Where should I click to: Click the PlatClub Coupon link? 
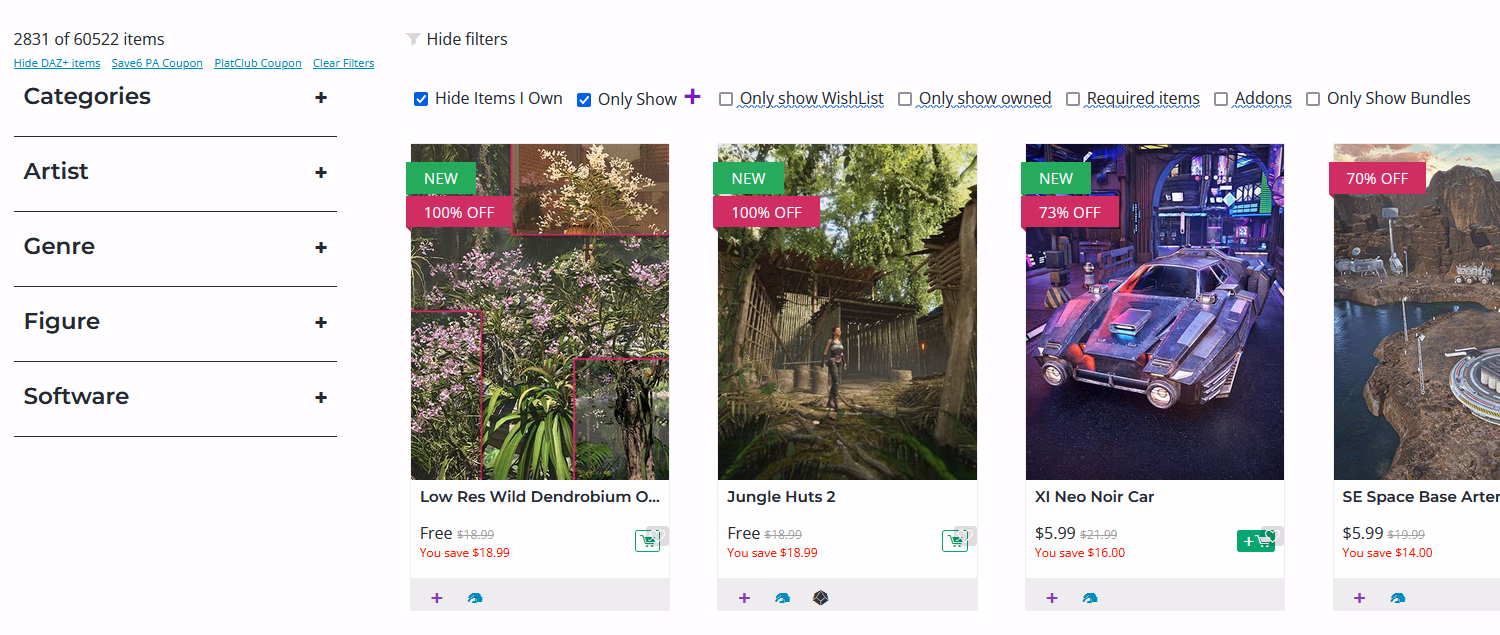(x=258, y=63)
